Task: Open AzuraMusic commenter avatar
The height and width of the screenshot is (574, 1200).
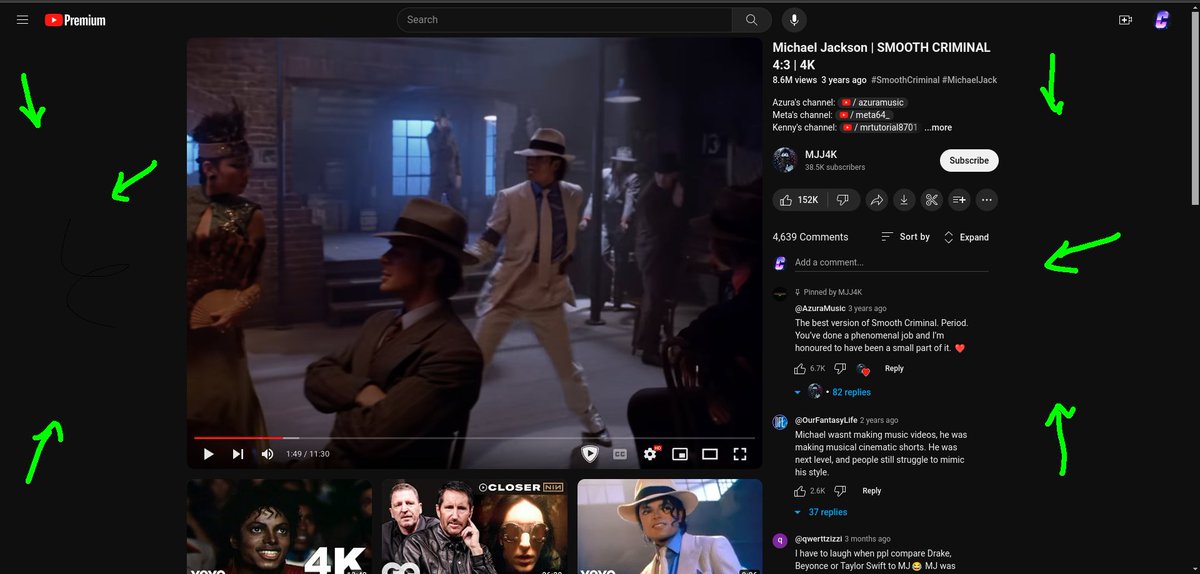Action: [x=780, y=292]
